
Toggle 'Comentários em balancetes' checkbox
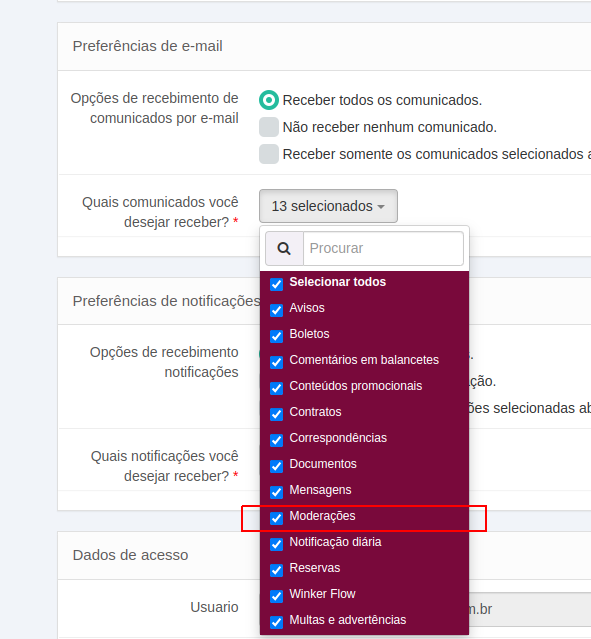[x=276, y=362]
